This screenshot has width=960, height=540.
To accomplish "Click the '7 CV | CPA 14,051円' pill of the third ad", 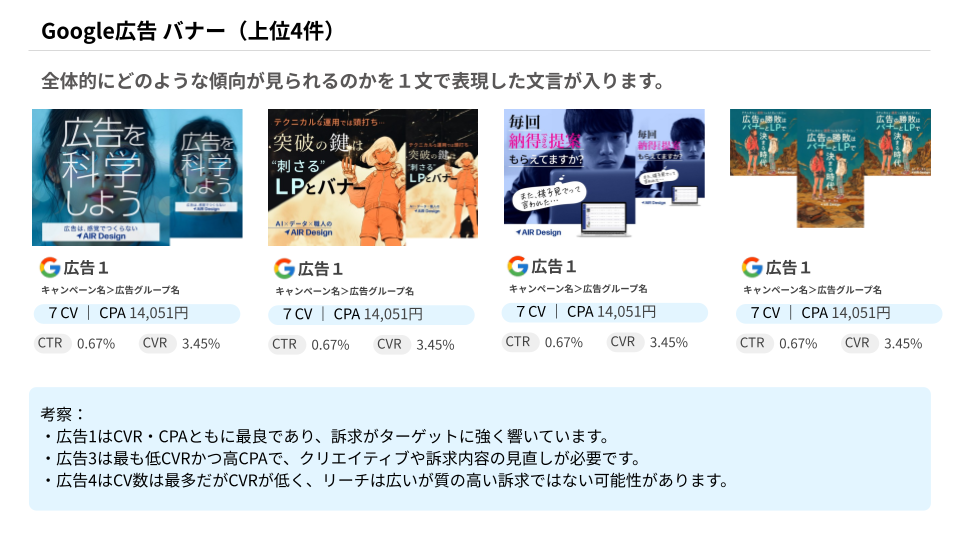I will 604,312.
